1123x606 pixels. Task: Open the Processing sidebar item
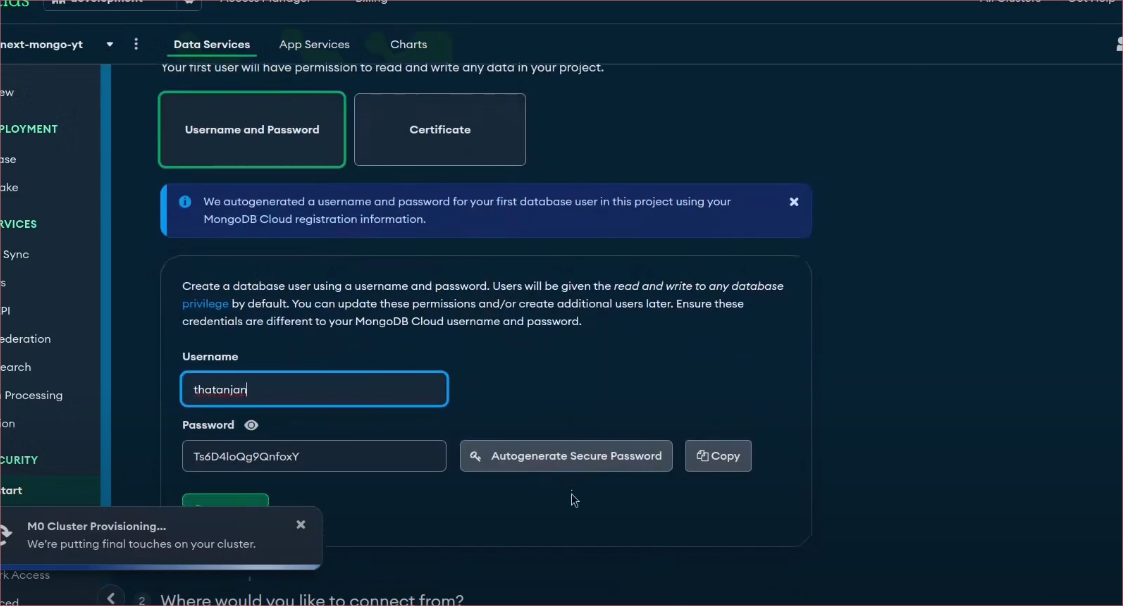pos(32,395)
